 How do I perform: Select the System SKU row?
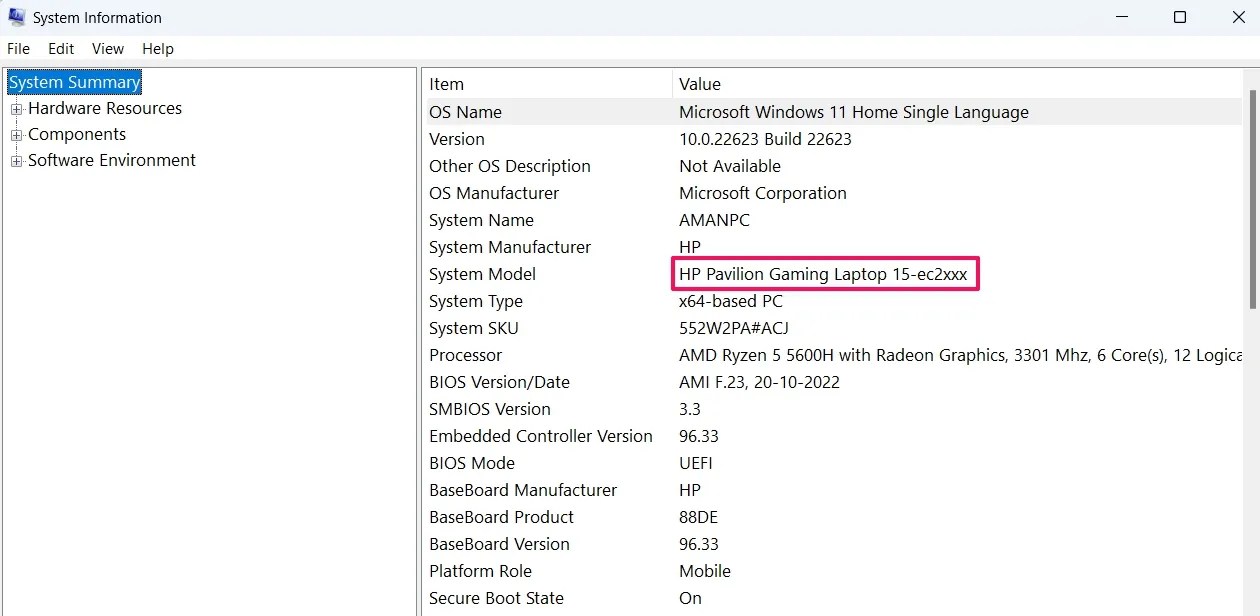coord(832,328)
